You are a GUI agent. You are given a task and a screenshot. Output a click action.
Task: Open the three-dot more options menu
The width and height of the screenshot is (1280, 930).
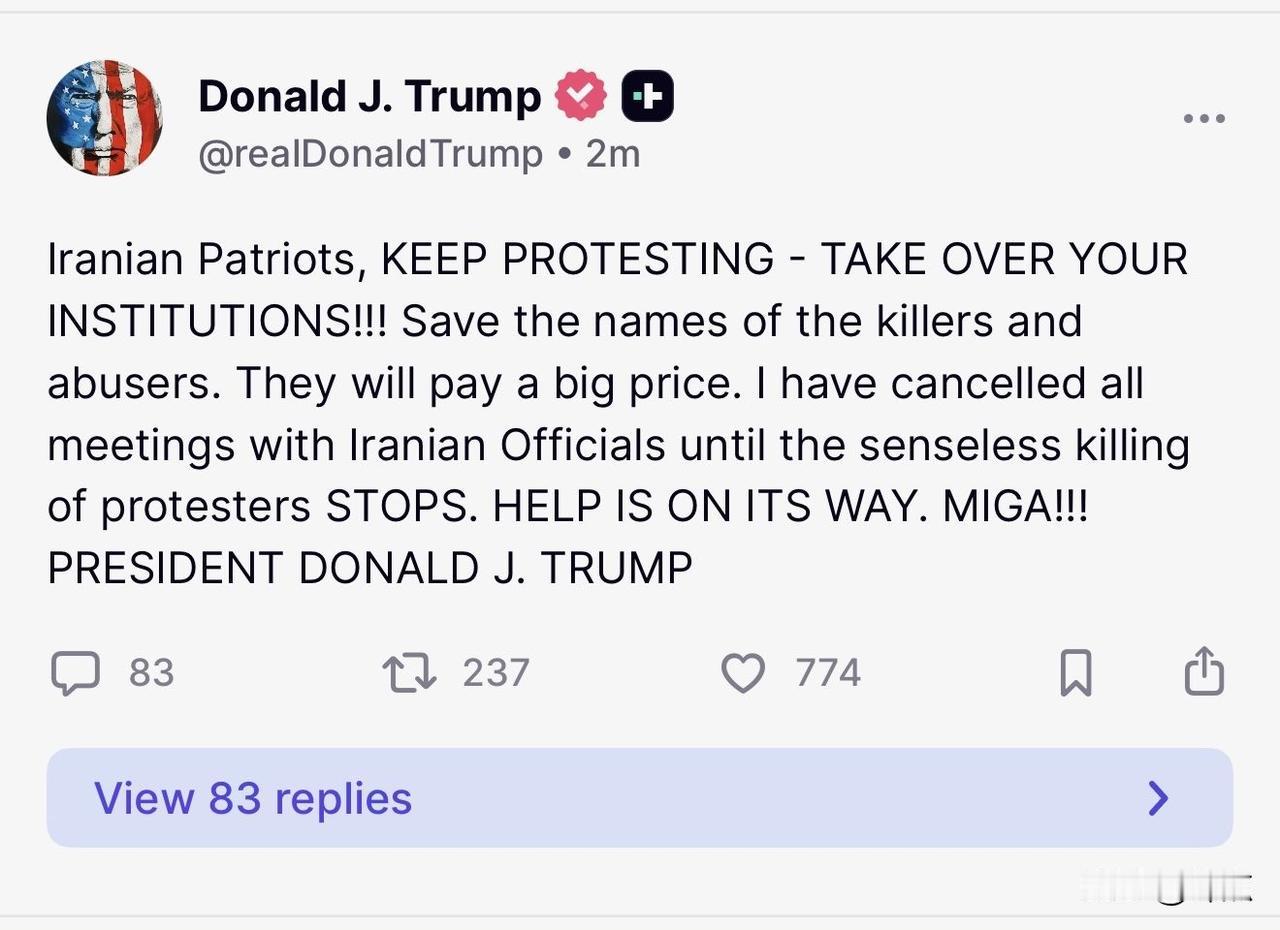[x=1204, y=119]
